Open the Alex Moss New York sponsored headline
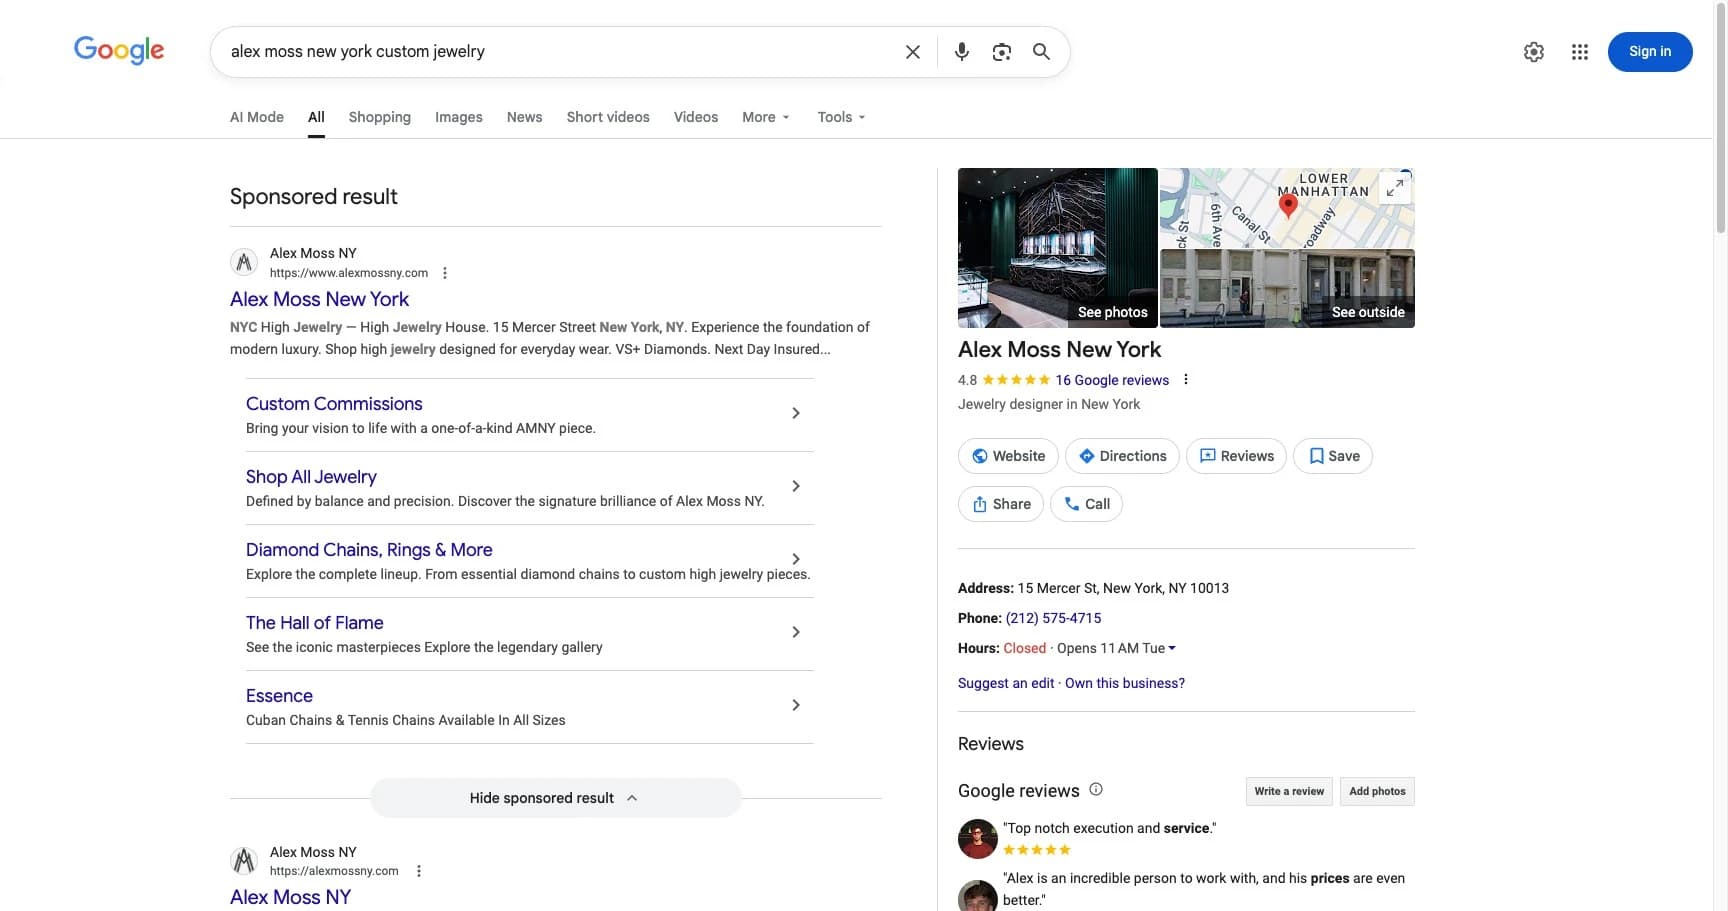 pos(319,299)
